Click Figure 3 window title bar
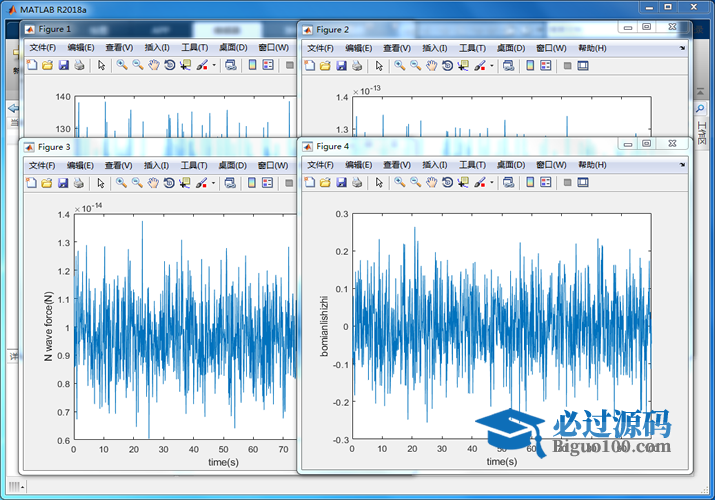This screenshot has width=715, height=500. (157, 147)
